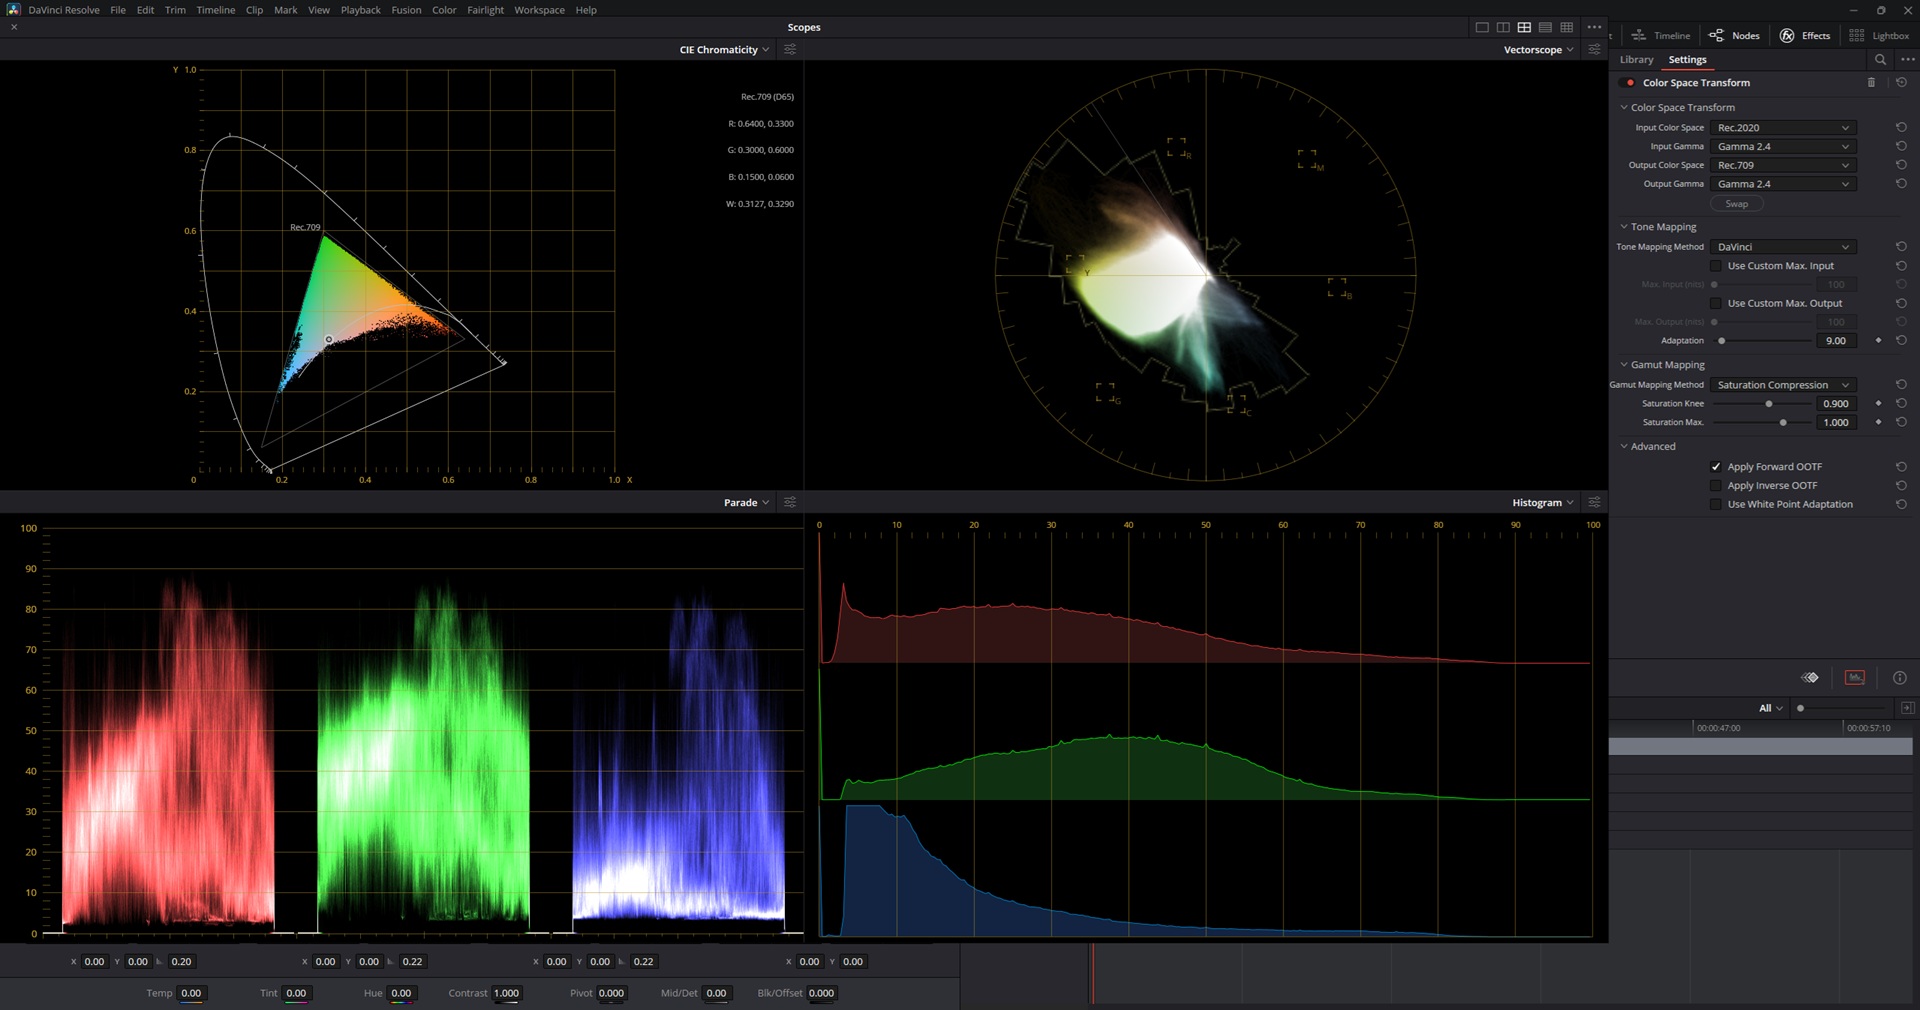The width and height of the screenshot is (1920, 1010).
Task: Click the Swap button
Action: coord(1737,204)
